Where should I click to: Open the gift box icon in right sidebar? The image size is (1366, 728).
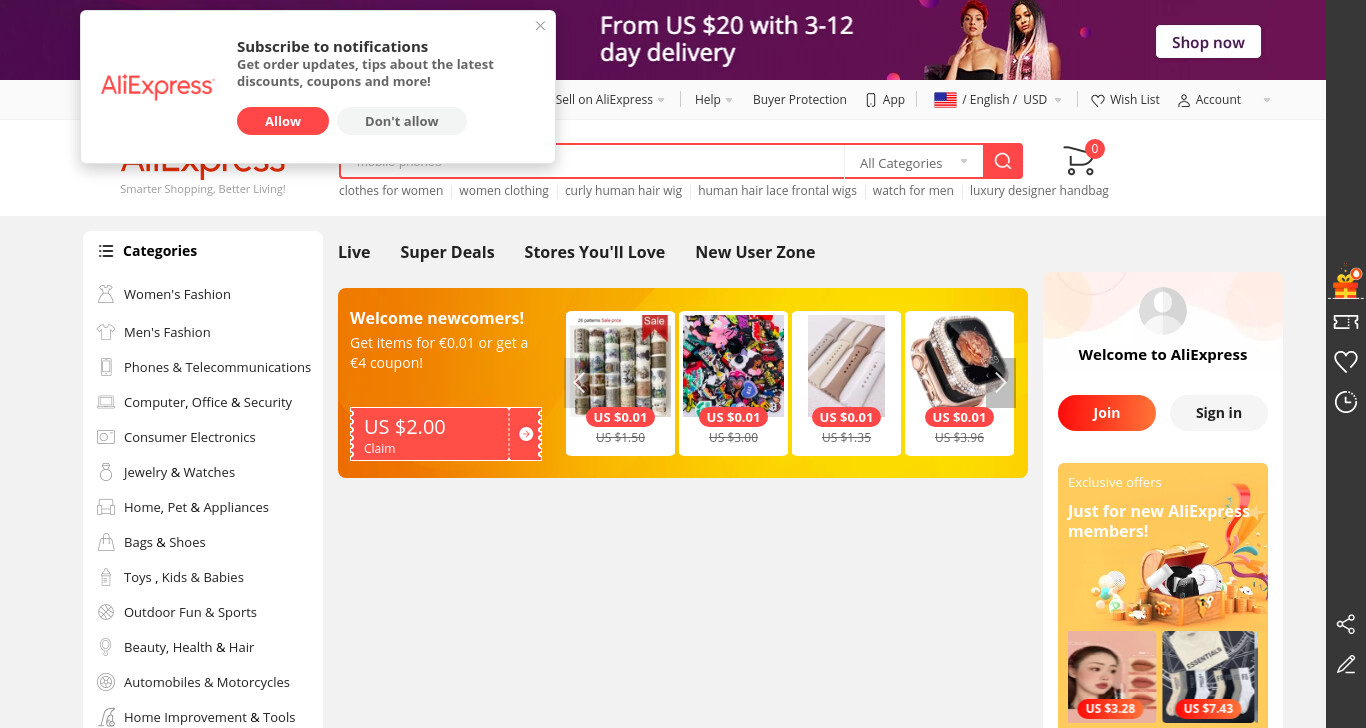1346,284
